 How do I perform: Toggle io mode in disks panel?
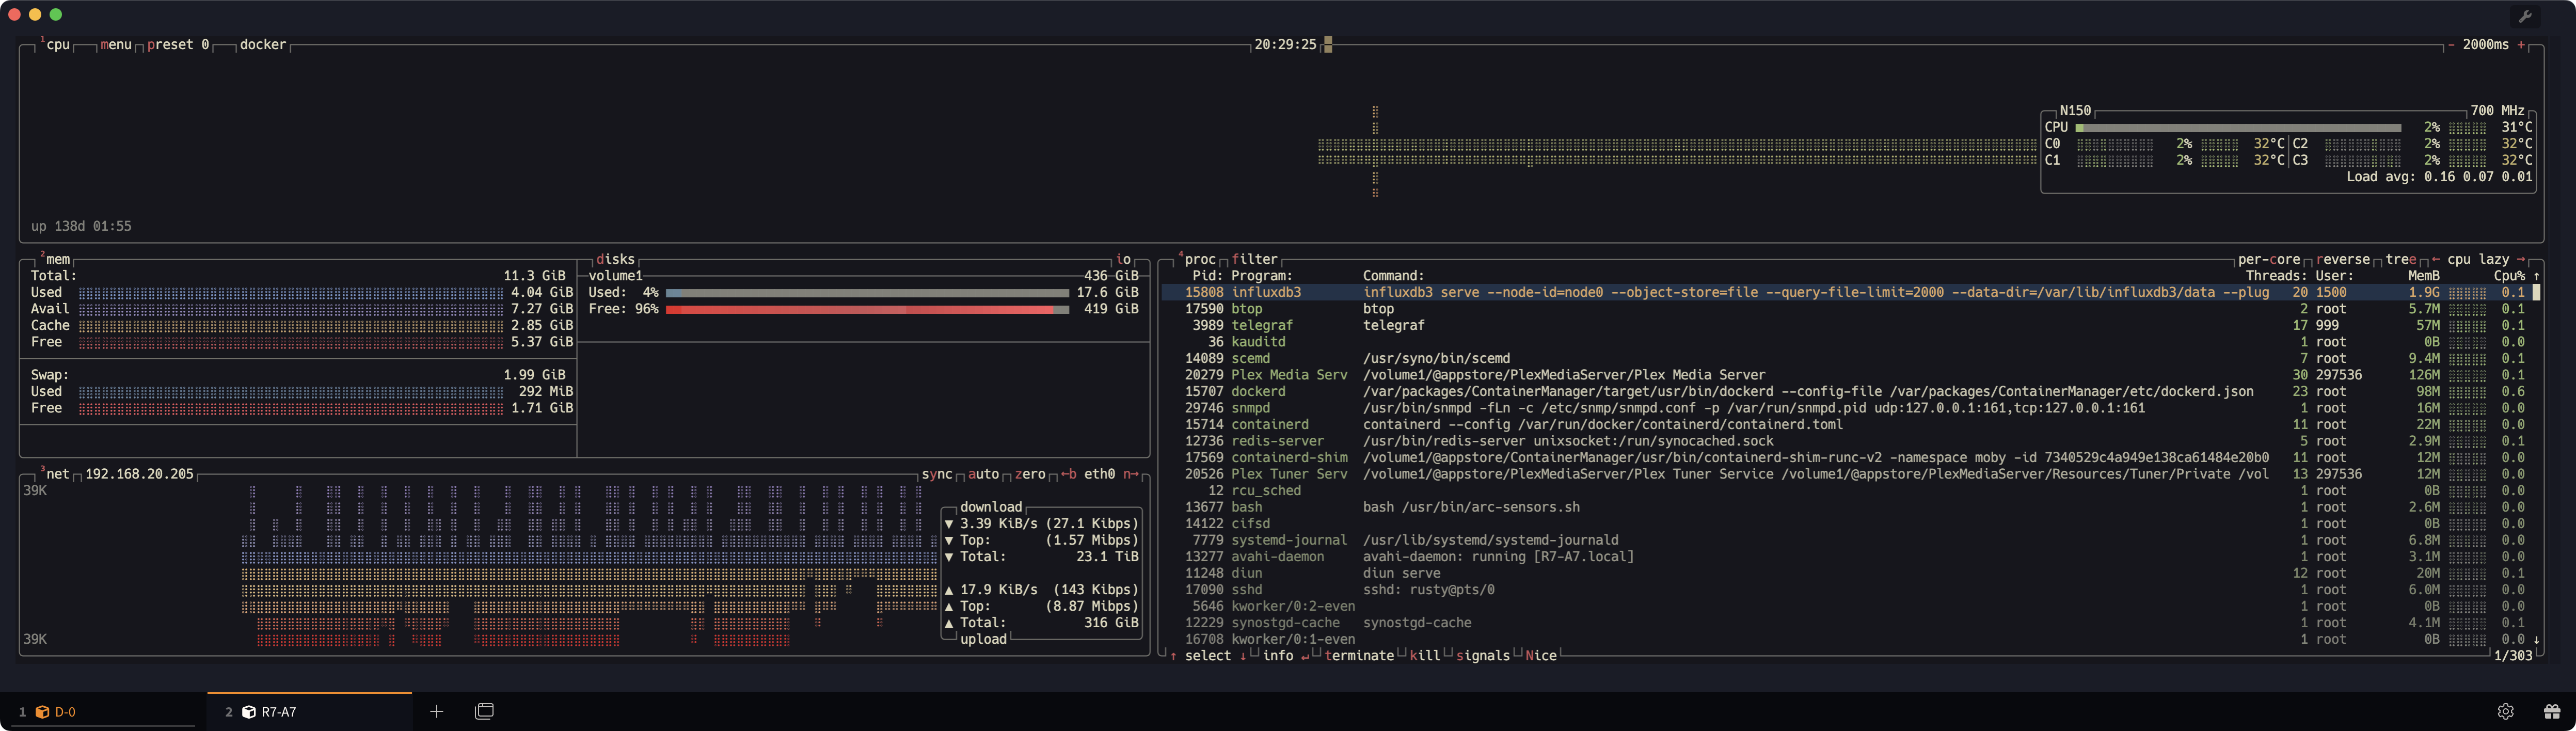tap(1123, 260)
